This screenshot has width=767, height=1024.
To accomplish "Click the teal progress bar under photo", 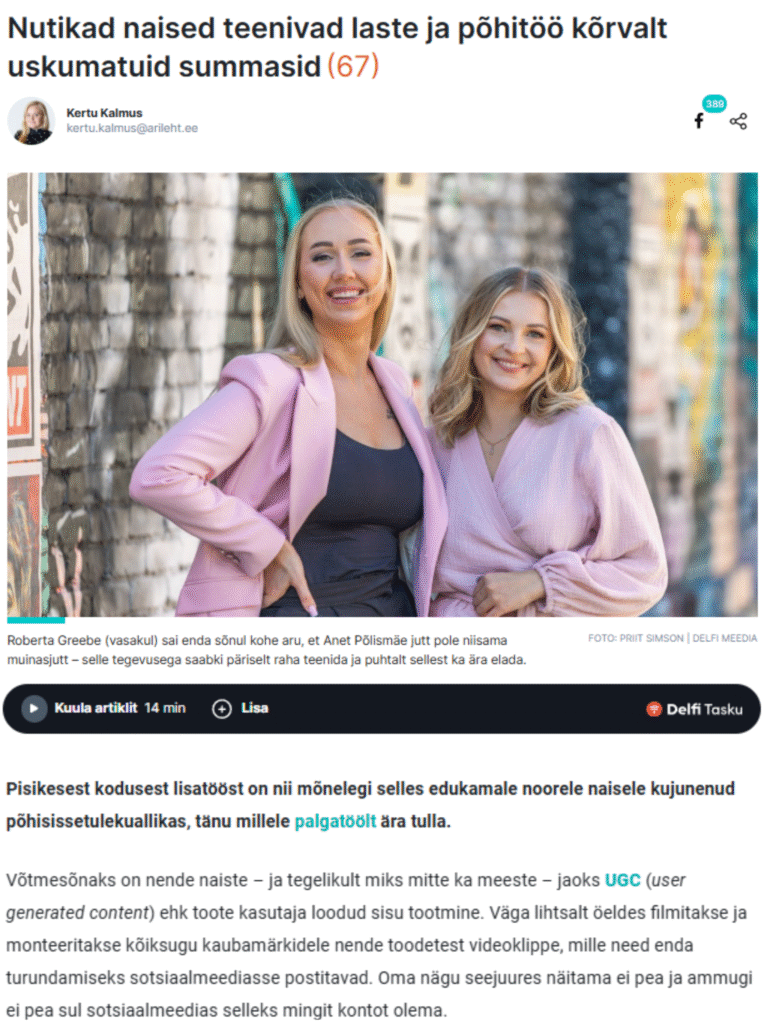I will [x=36, y=620].
